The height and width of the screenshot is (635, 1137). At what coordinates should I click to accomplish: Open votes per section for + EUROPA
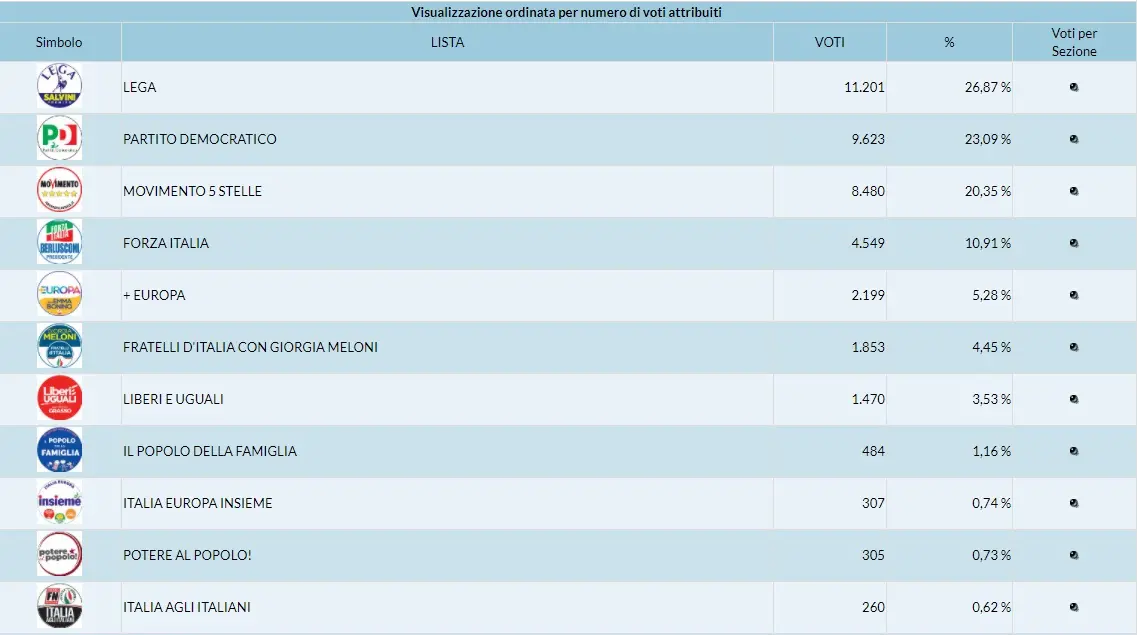1074,295
